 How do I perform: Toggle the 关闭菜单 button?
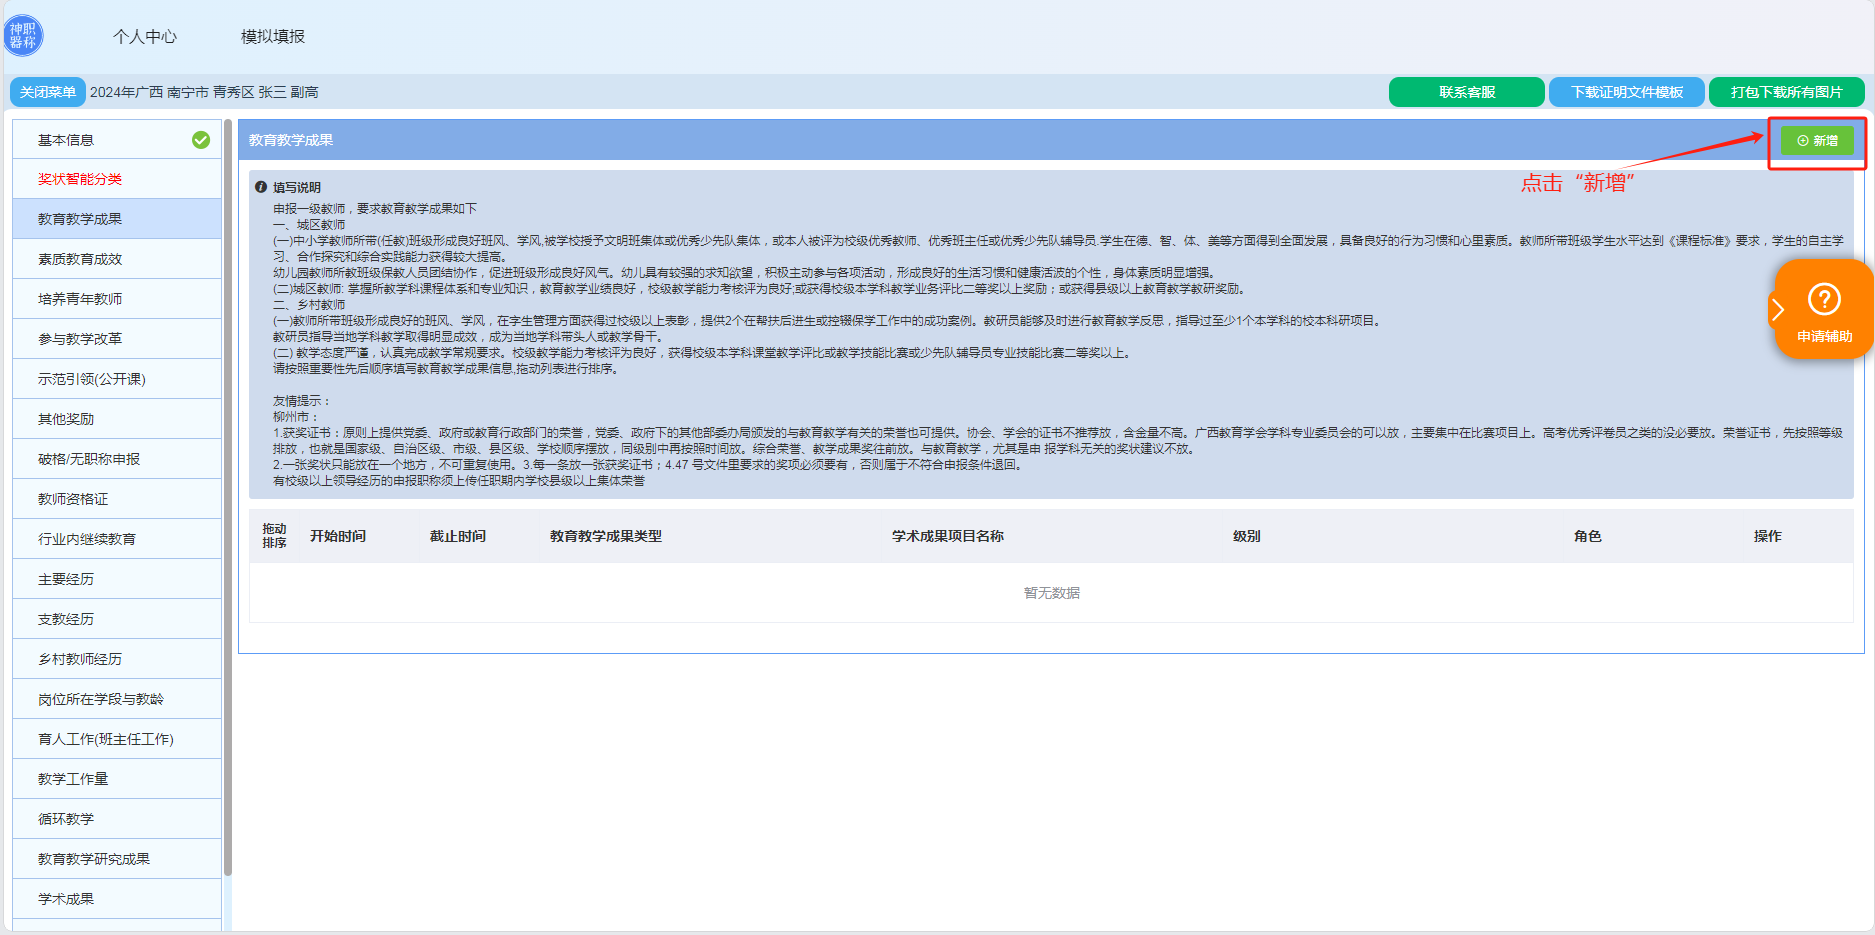pyautogui.click(x=47, y=92)
